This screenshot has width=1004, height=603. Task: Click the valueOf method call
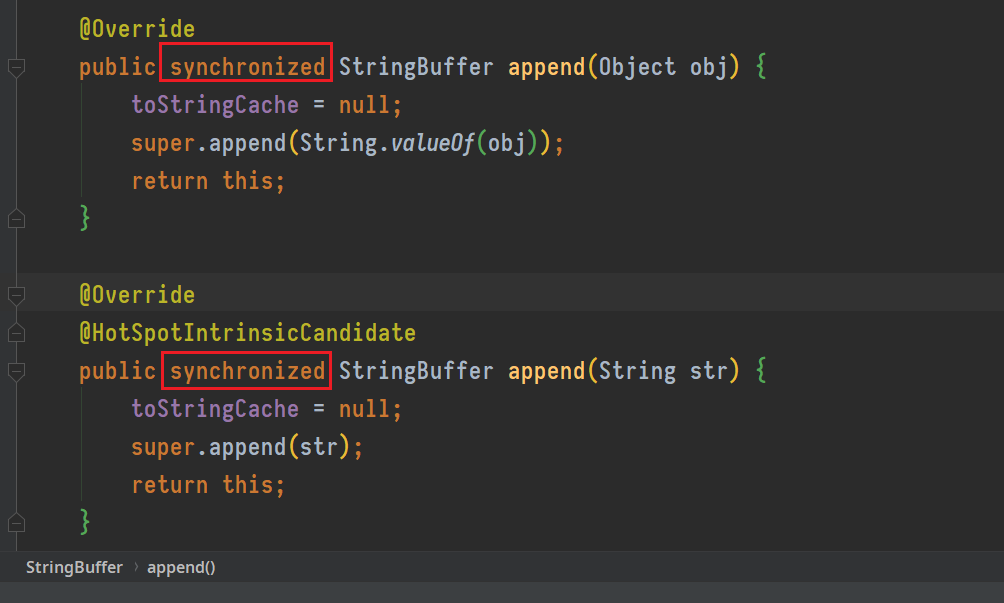432,143
